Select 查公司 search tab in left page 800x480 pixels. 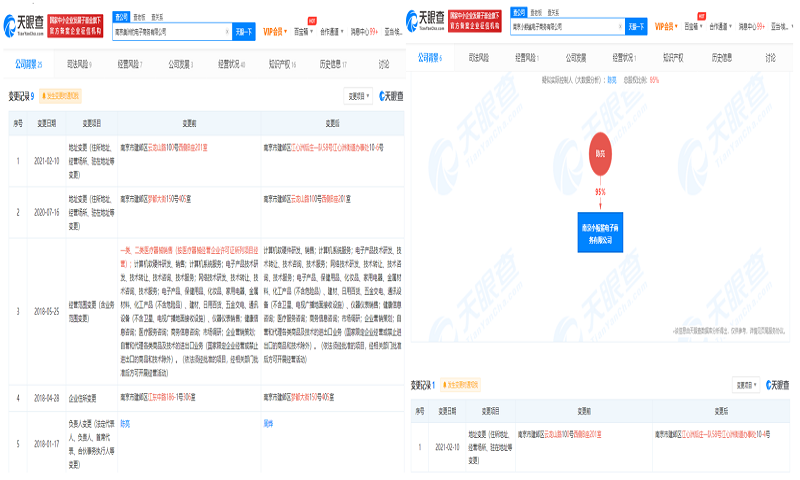121,17
